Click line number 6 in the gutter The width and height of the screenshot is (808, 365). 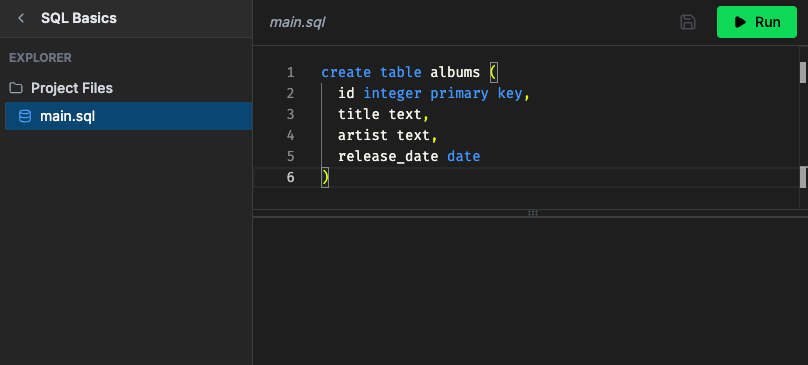291,177
